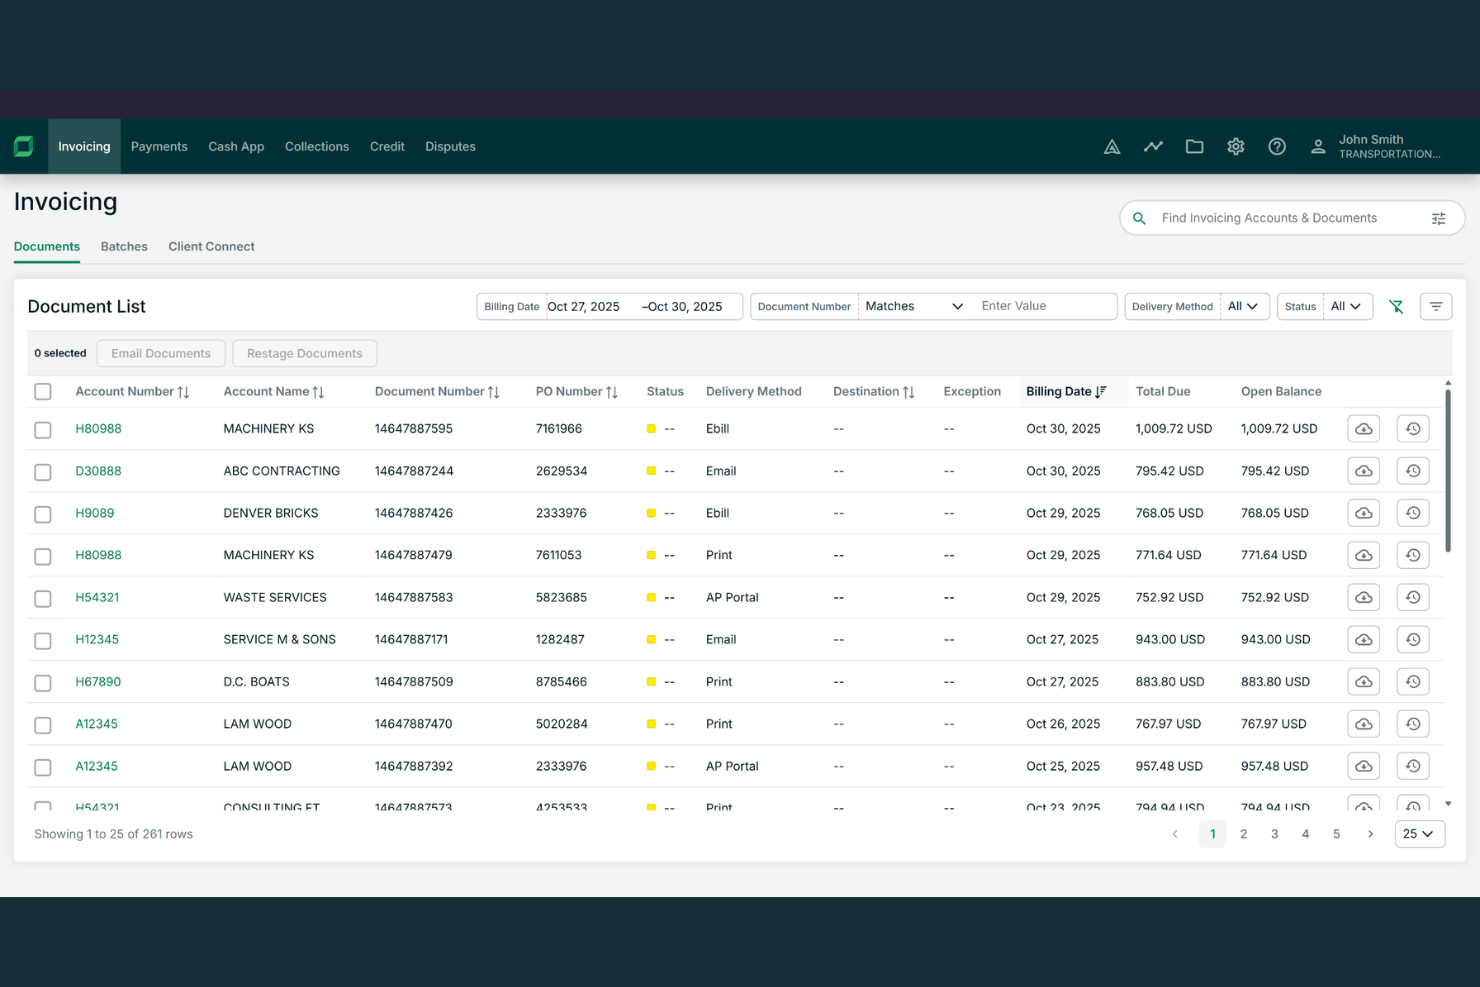The width and height of the screenshot is (1480, 987).
Task: Open account D30888 link
Action: [x=98, y=471]
